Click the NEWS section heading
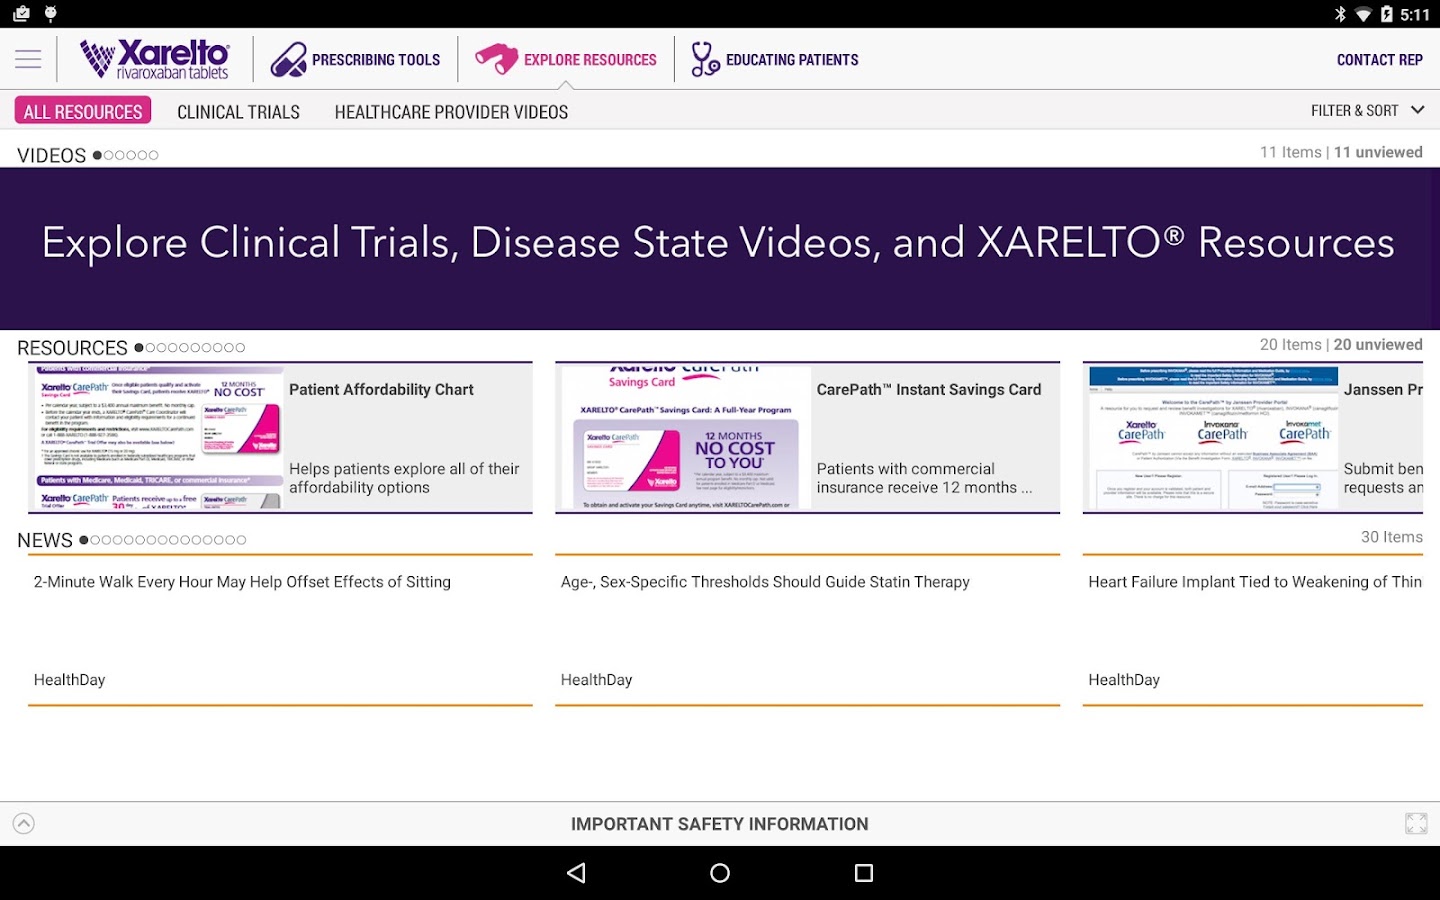 [45, 540]
